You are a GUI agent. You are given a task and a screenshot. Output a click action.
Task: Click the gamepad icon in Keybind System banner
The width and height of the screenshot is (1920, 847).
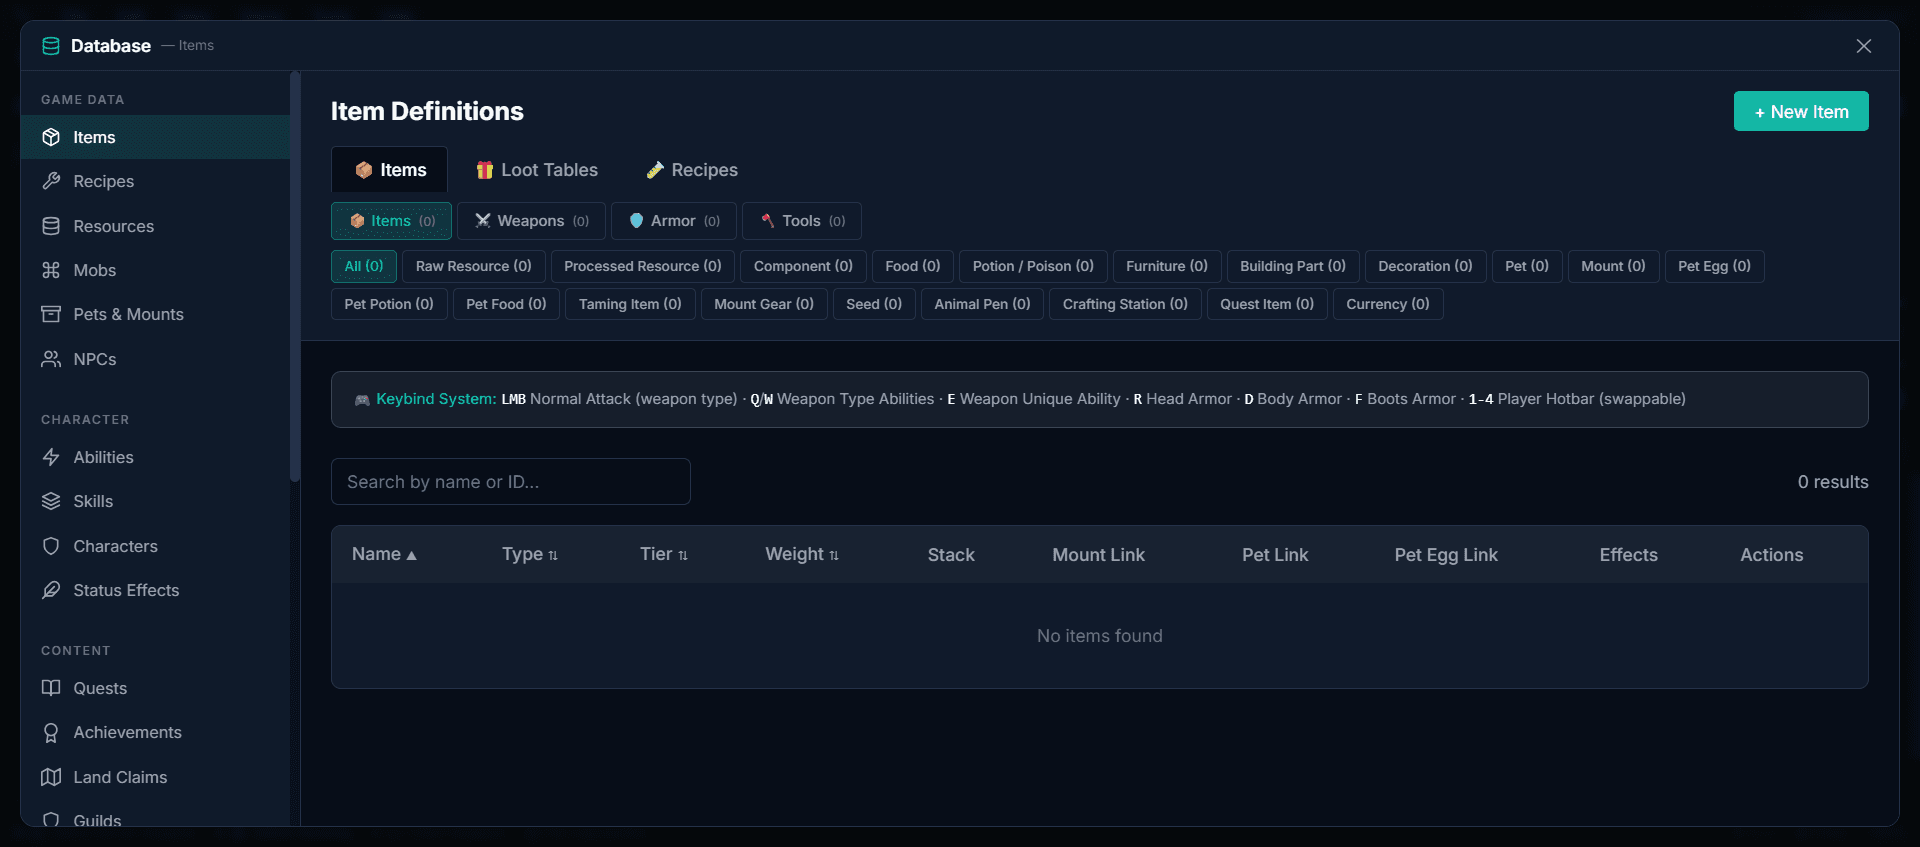(362, 400)
